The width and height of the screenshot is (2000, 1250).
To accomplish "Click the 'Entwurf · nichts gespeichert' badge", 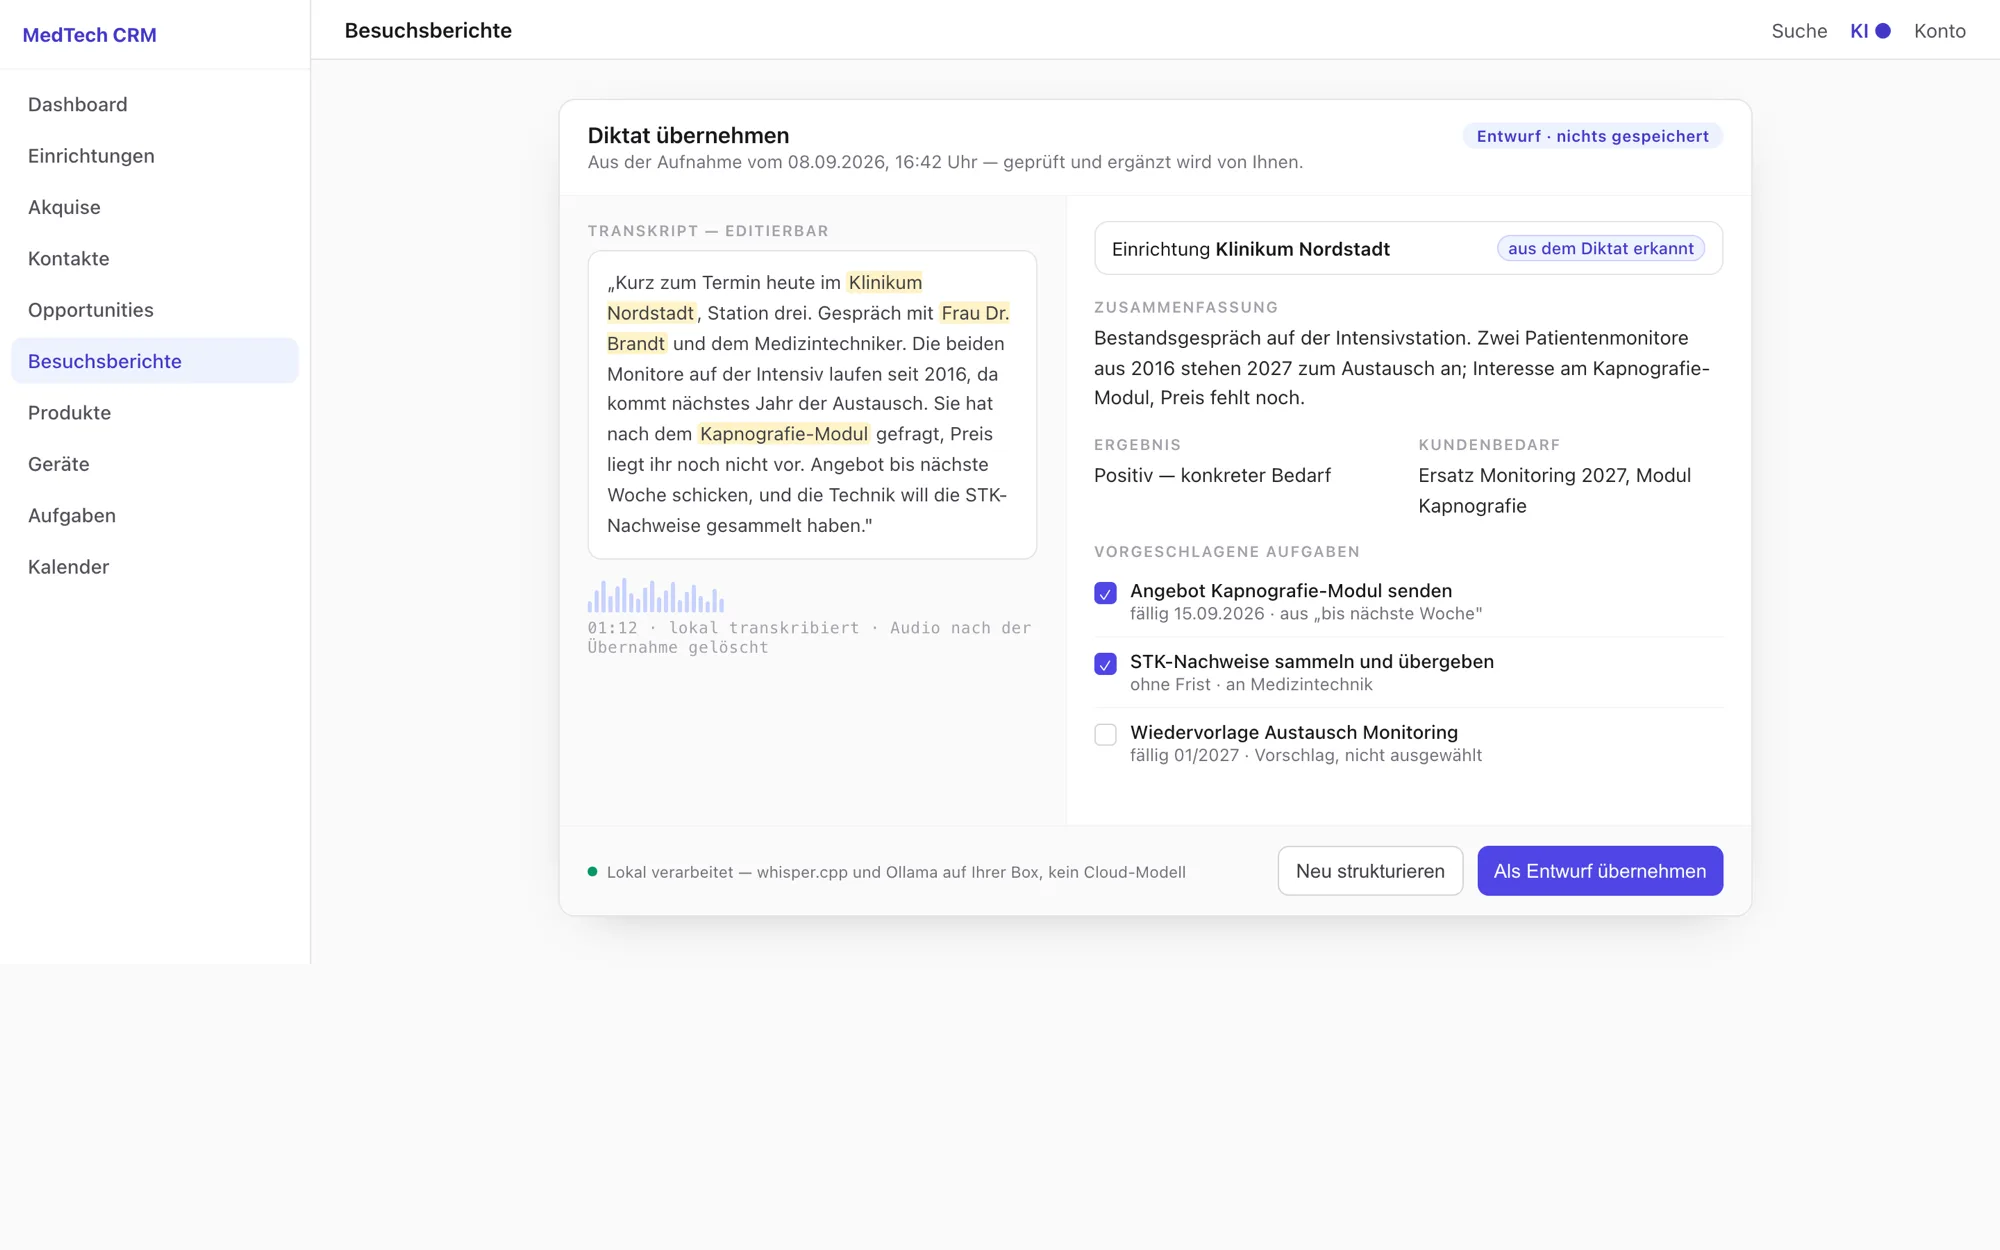I will tap(1592, 136).
